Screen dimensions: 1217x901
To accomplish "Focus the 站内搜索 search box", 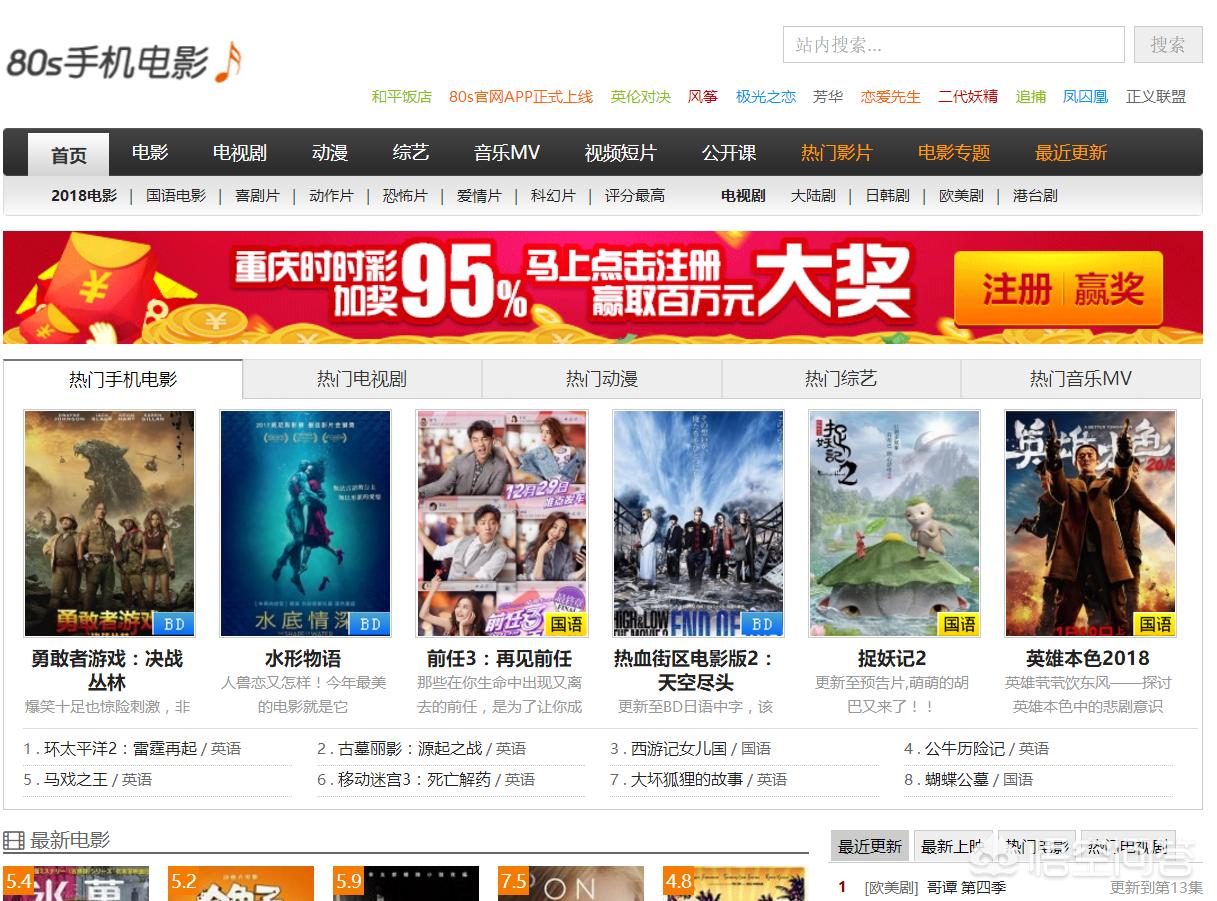I will click(954, 45).
